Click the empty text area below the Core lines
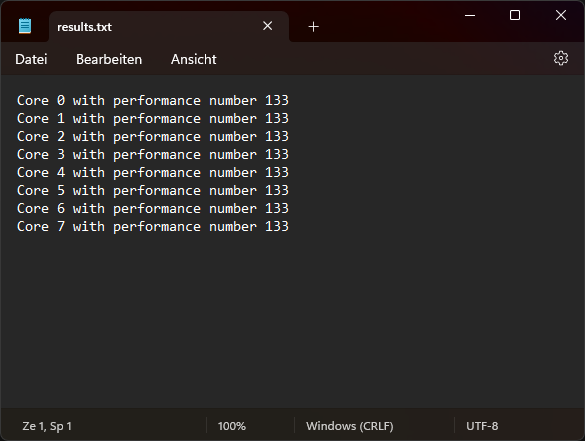 (292, 321)
